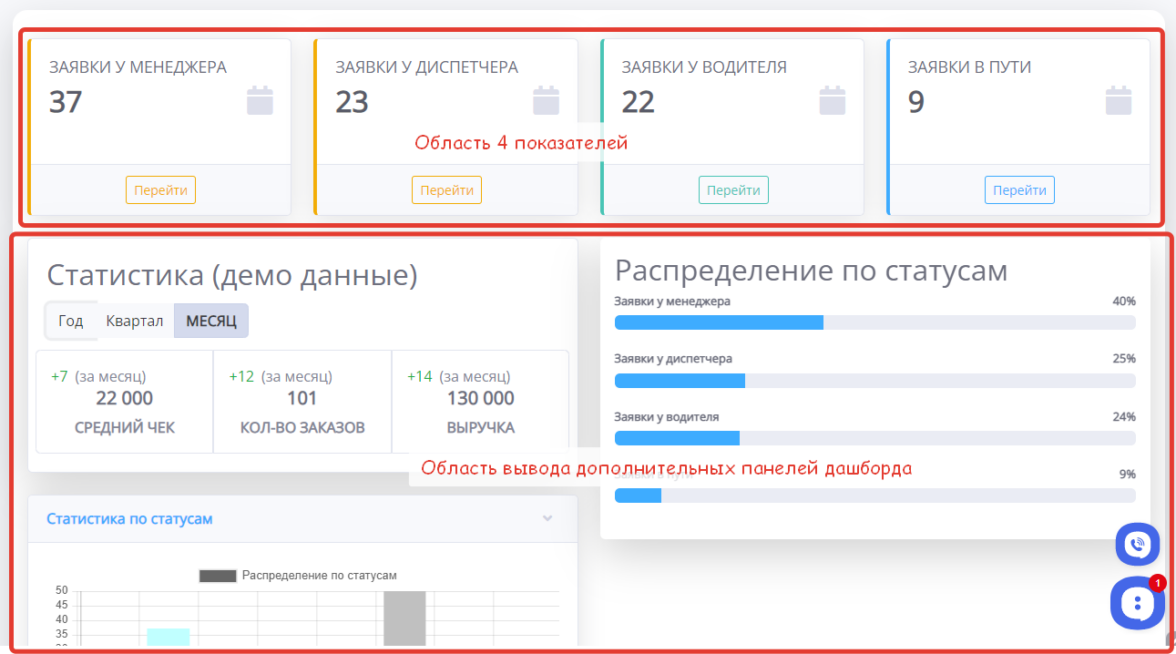Open the Viber phone contact icon
Screen dimensions: 1176x654
click(1137, 544)
